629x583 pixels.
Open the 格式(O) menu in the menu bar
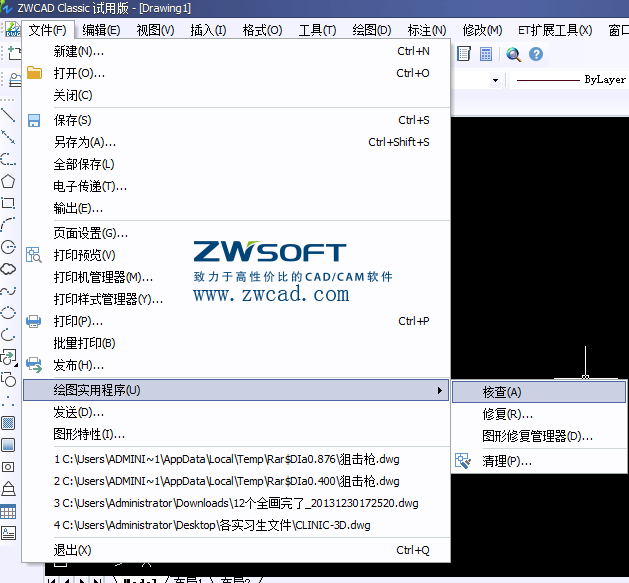[x=262, y=30]
